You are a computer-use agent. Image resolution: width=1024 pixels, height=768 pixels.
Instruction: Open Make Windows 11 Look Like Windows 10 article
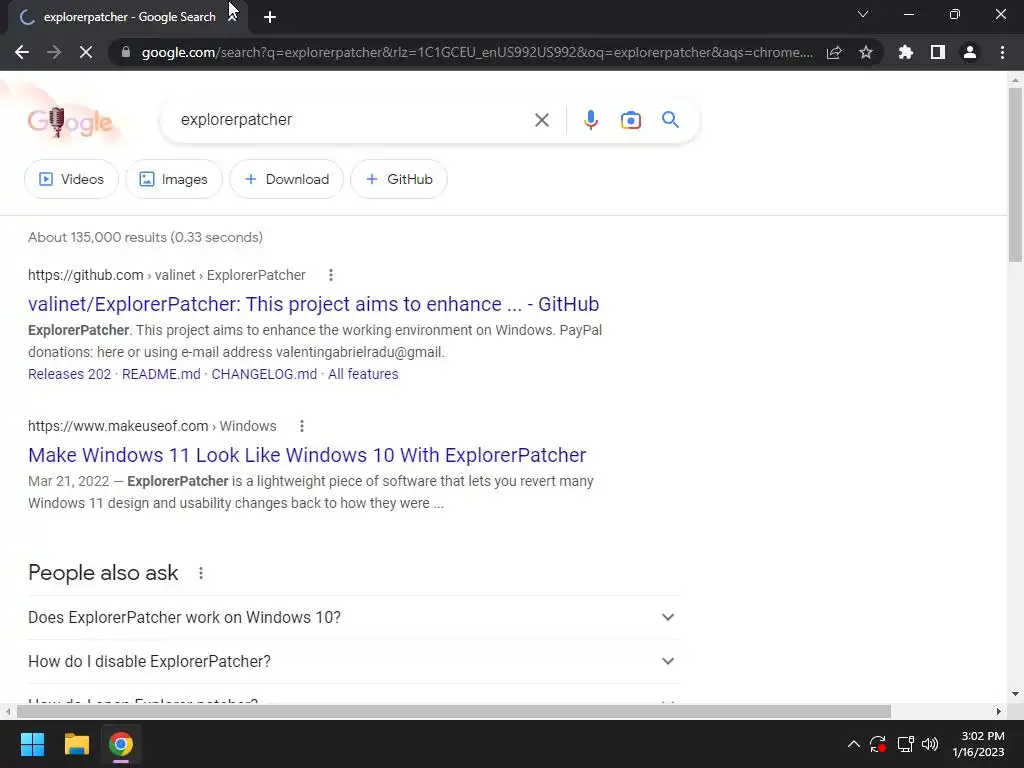(307, 455)
